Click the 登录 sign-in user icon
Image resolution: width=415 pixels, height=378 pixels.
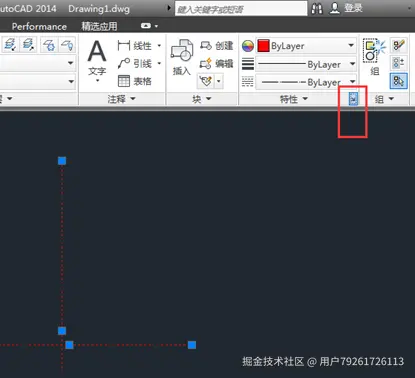tap(335, 8)
